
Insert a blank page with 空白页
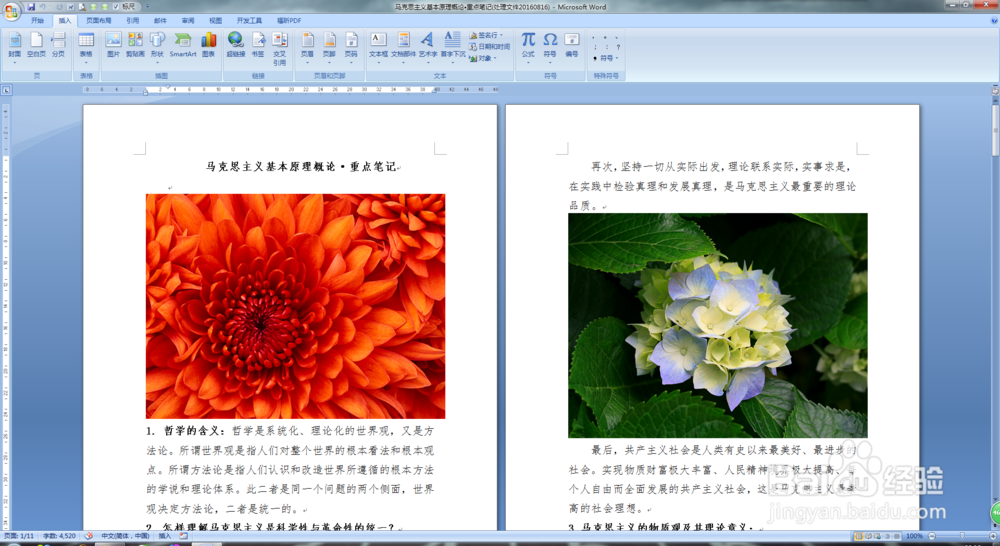tap(36, 45)
